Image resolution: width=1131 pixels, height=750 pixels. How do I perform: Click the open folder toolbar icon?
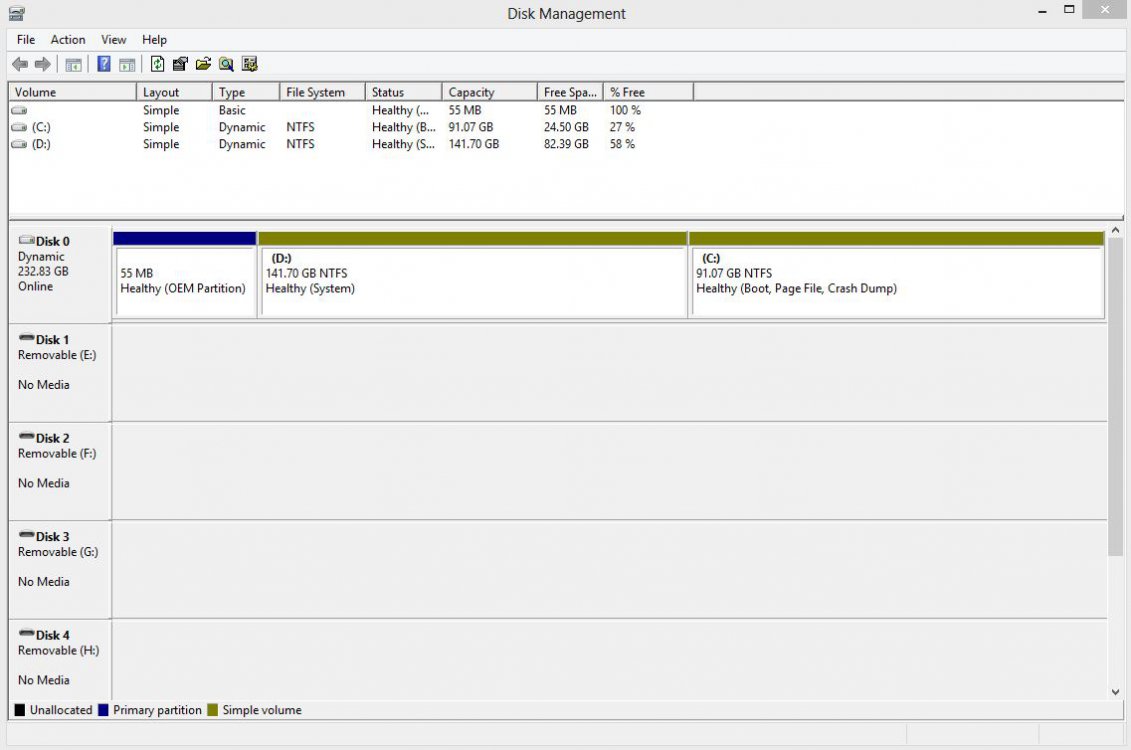203,63
